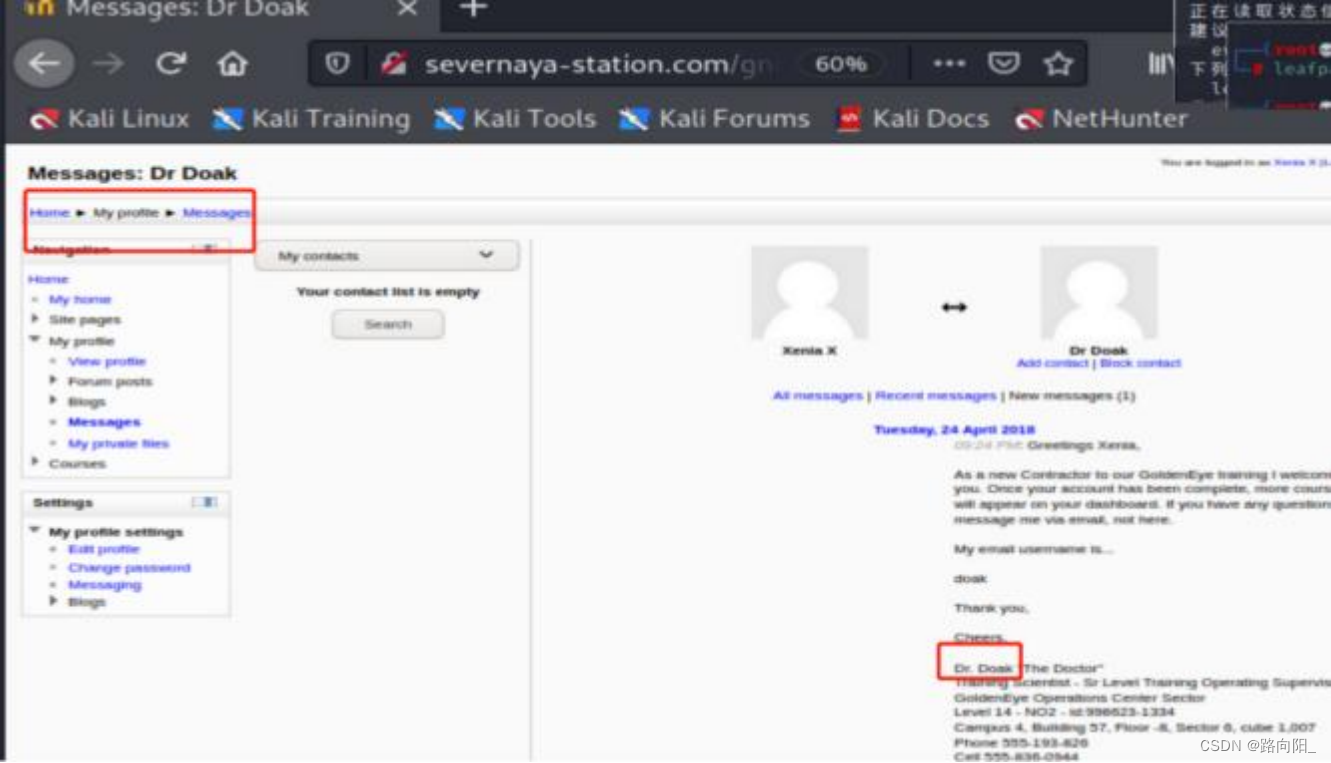Open Edit profile in Settings
This screenshot has width=1331, height=763.
point(104,550)
